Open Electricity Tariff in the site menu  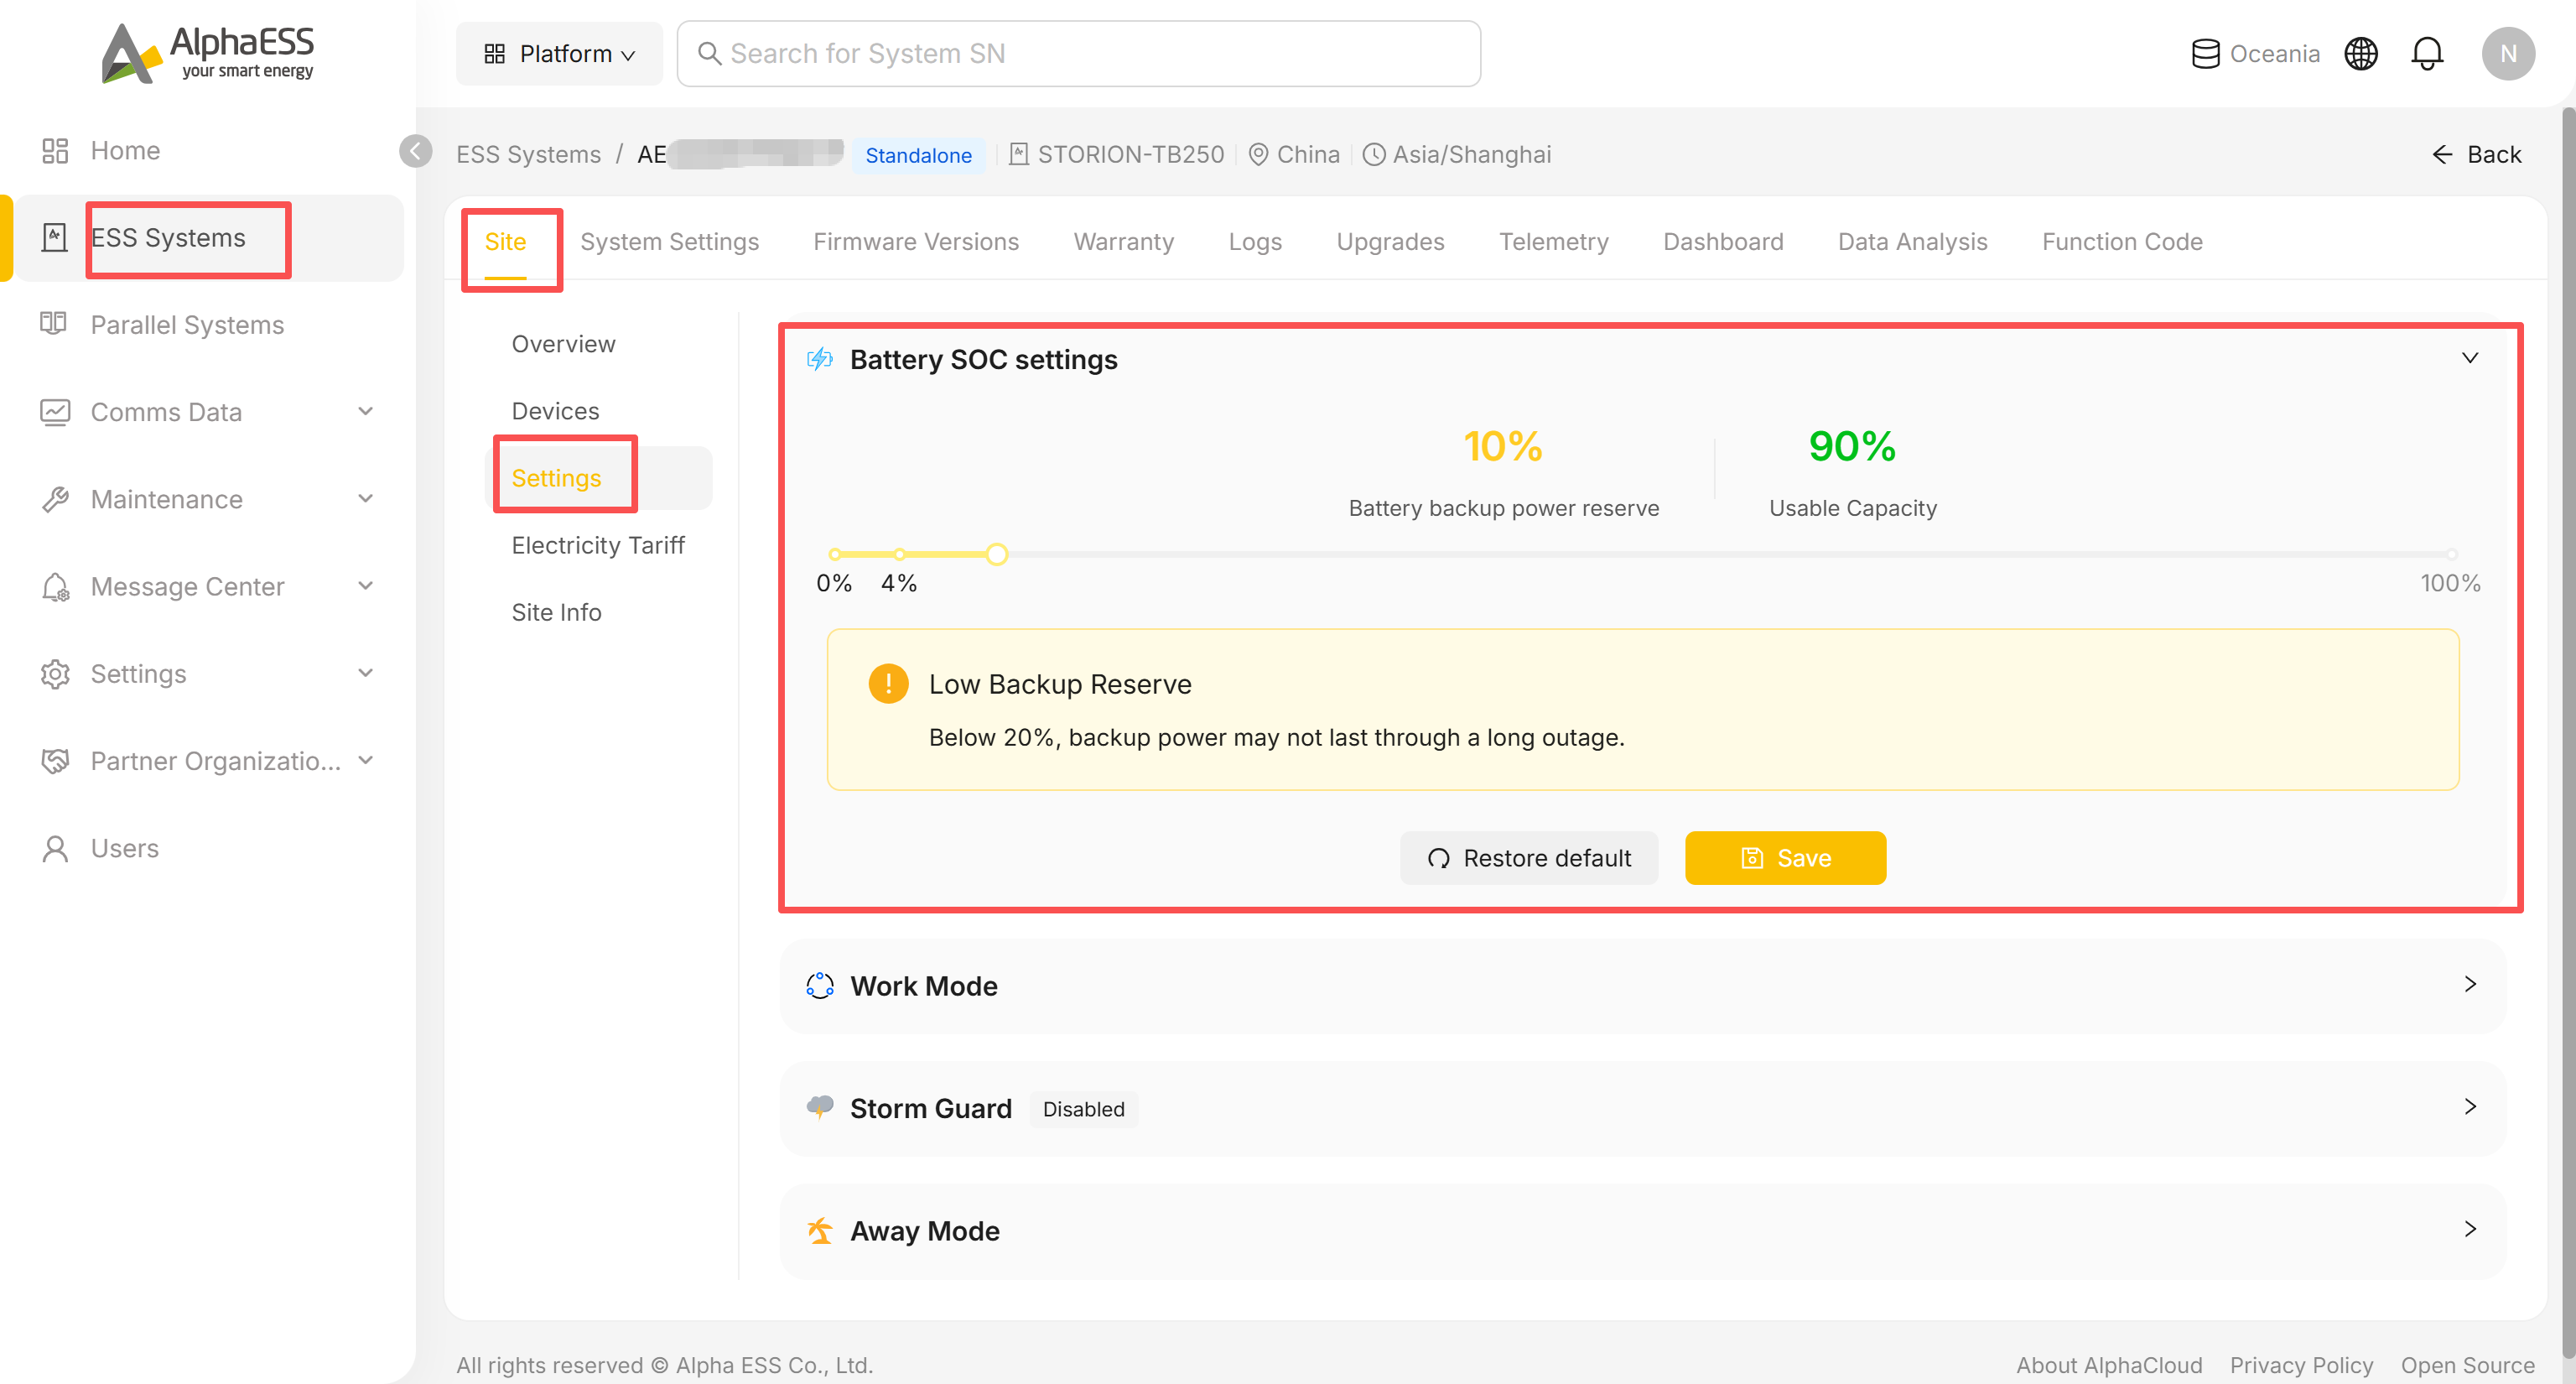pos(598,545)
